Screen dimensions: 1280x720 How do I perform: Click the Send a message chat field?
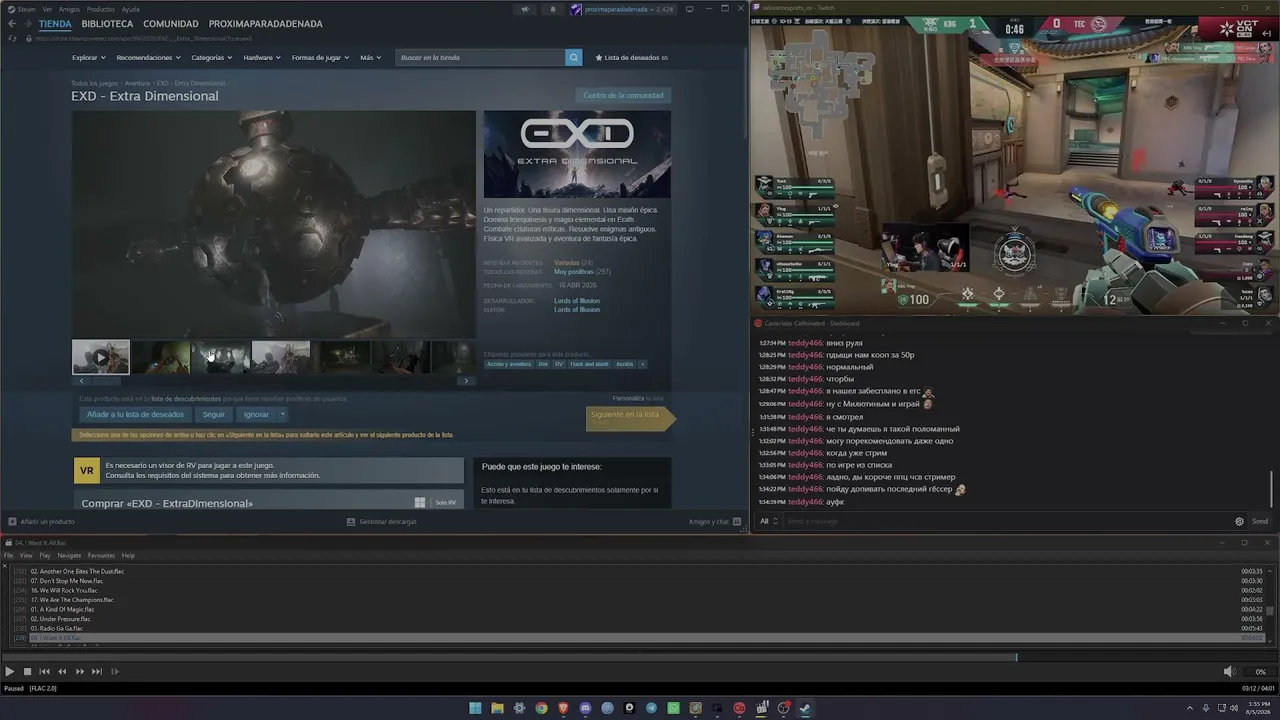[x=1005, y=521]
